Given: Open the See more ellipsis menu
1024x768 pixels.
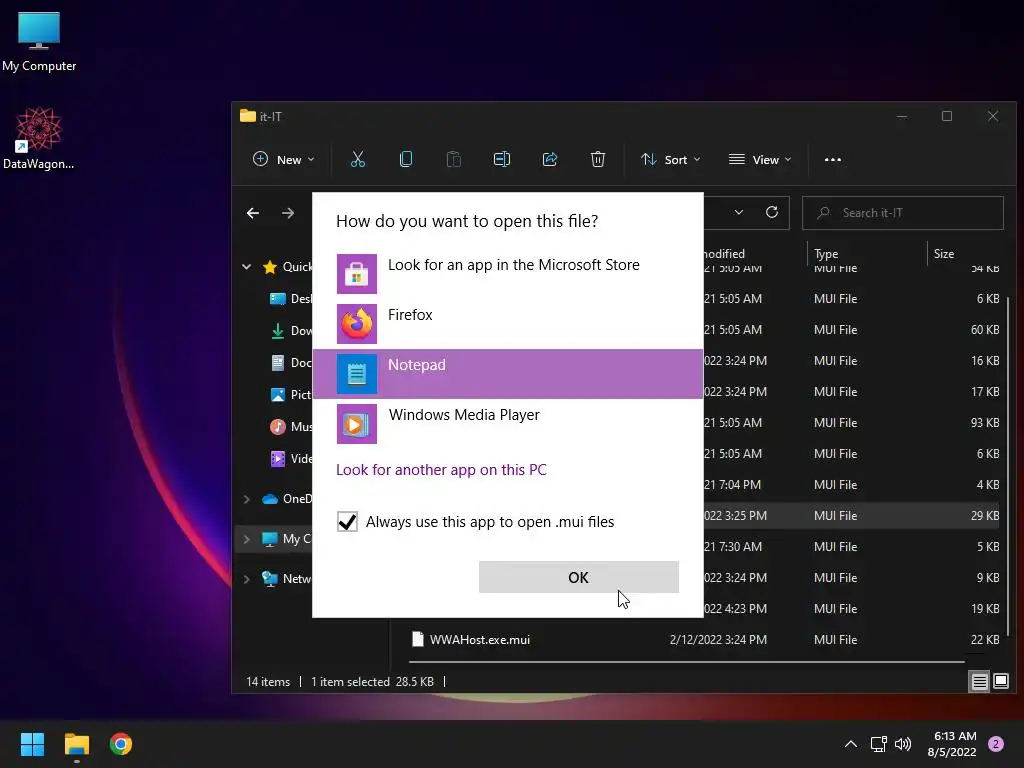Looking at the screenshot, I should [833, 159].
